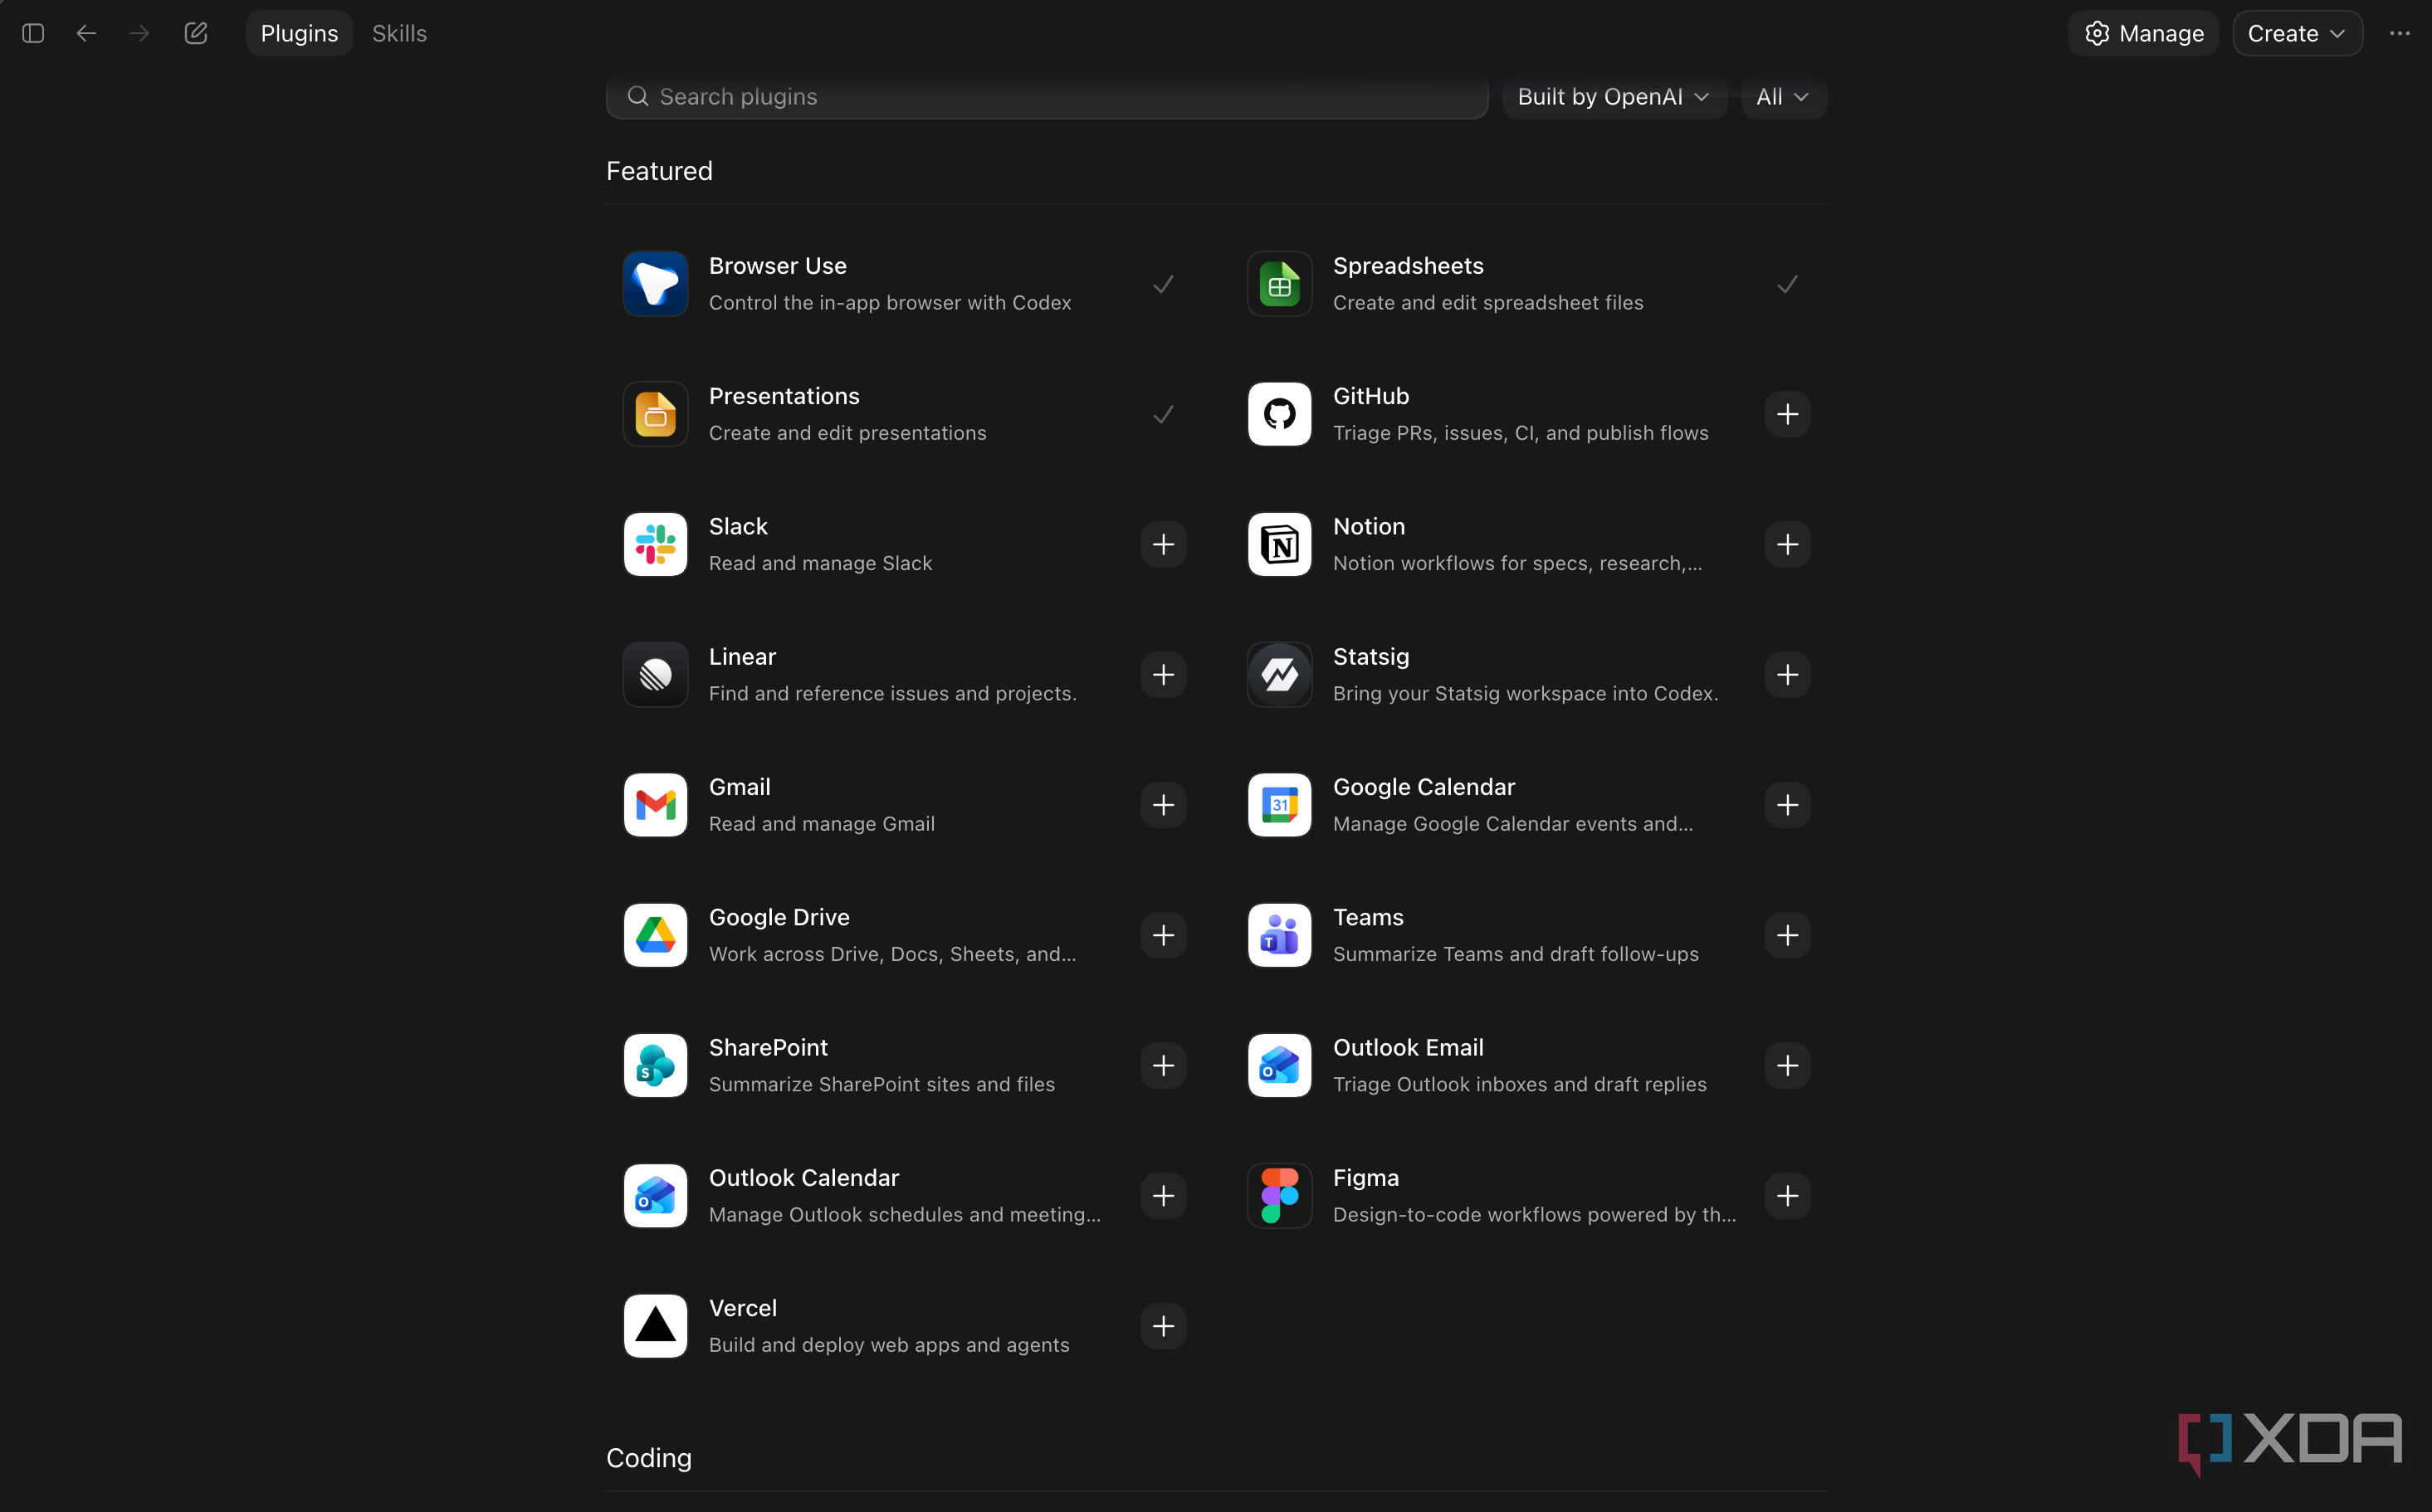Go forward with the right arrow

point(139,33)
